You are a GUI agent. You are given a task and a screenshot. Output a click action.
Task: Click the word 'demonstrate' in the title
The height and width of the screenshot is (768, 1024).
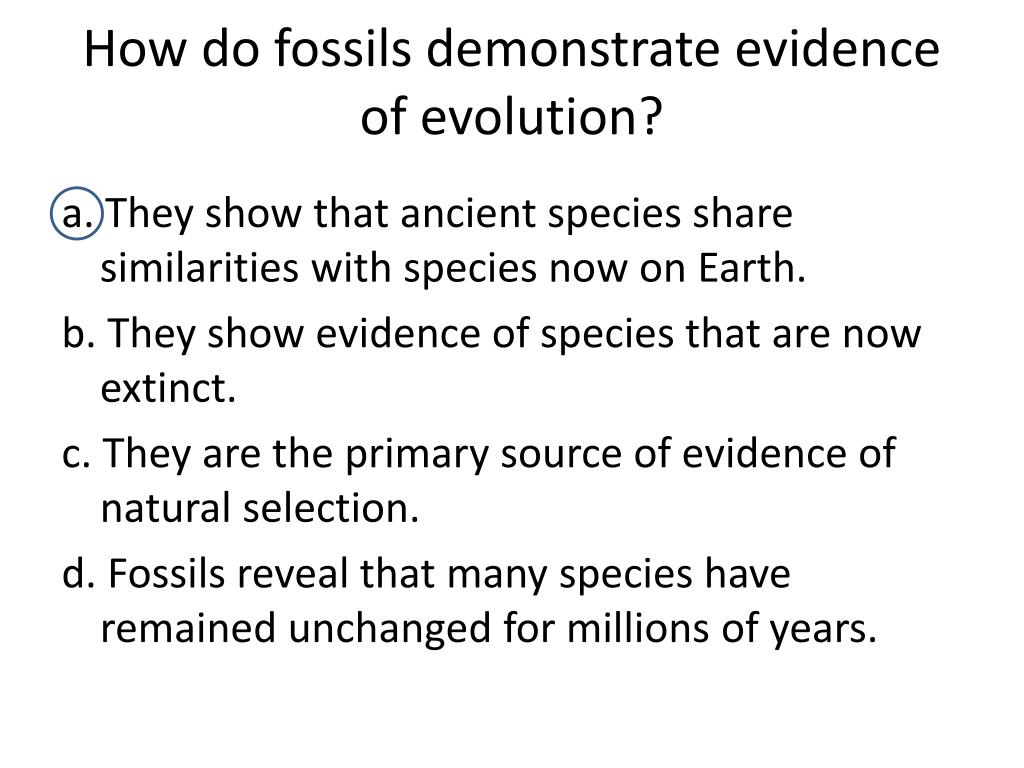573,48
